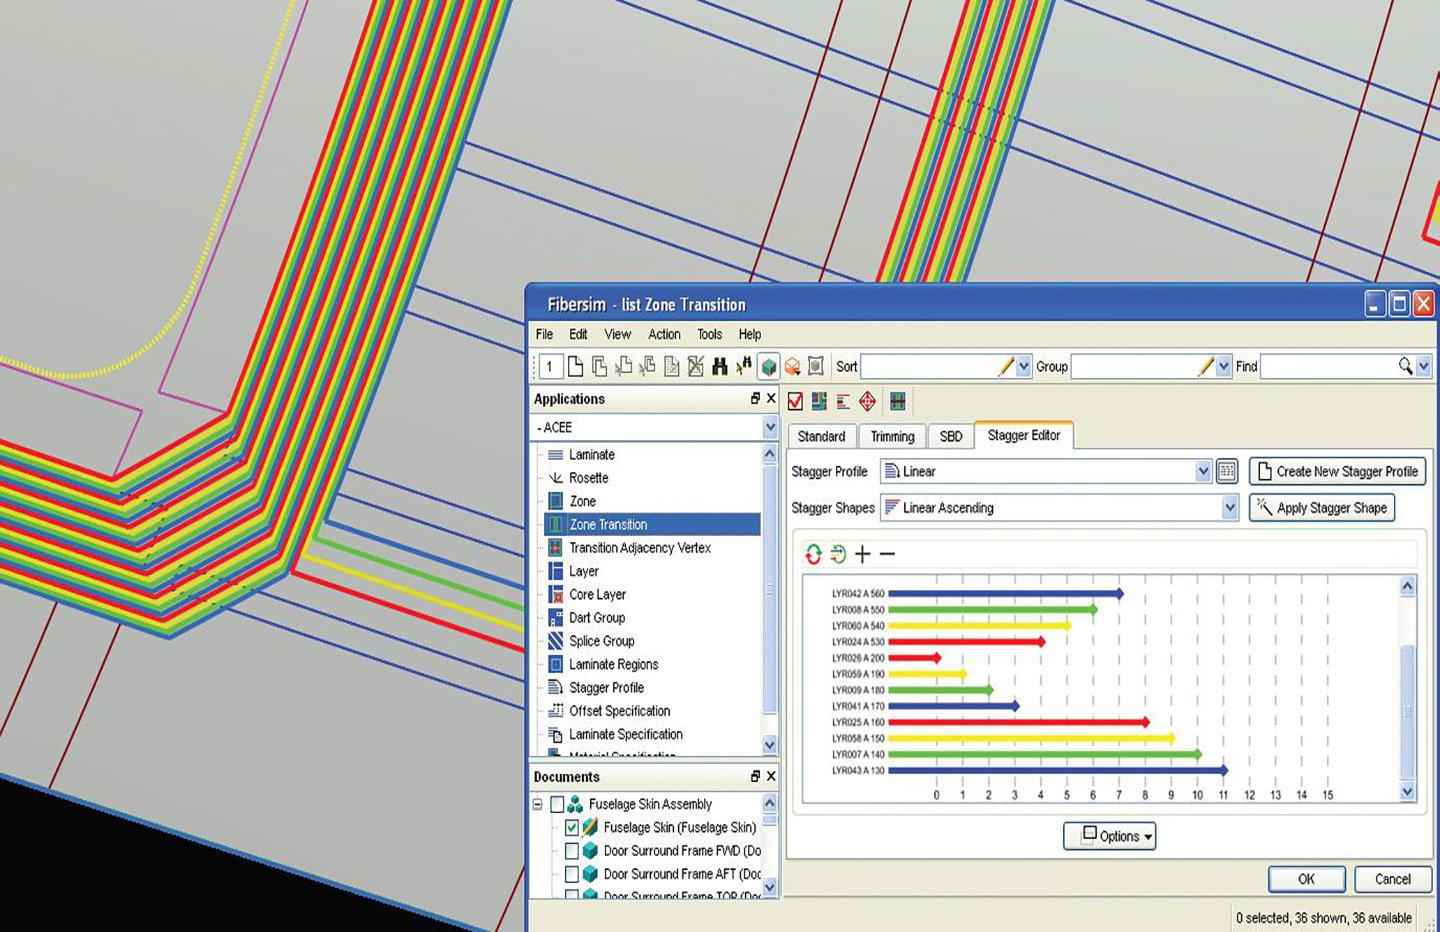Select Rosette in the Applications tree
The width and height of the screenshot is (1440, 932).
tap(589, 478)
